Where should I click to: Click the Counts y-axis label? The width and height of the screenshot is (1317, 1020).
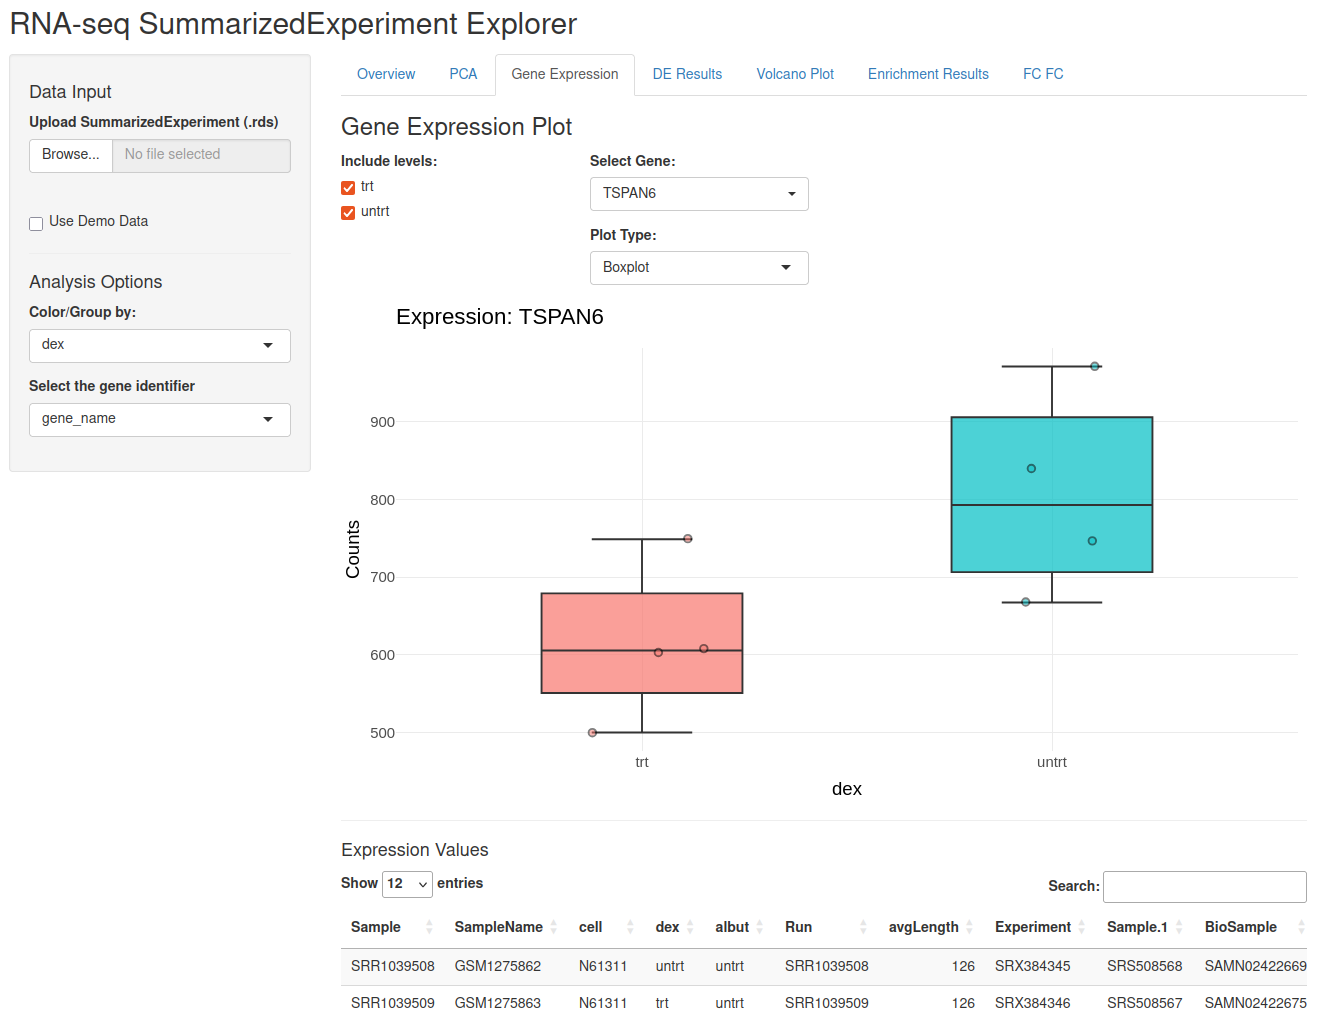click(x=353, y=549)
